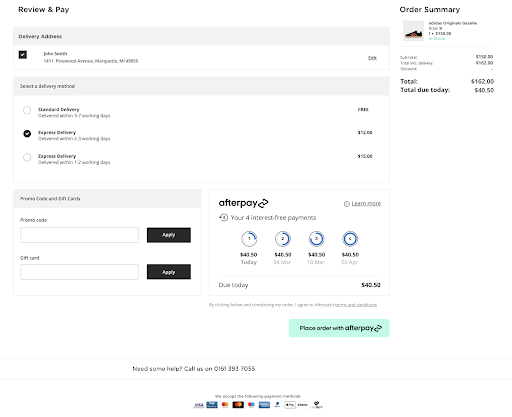512x417 pixels.
Task: Click the Afterpay logo in payment panel
Action: (243, 203)
